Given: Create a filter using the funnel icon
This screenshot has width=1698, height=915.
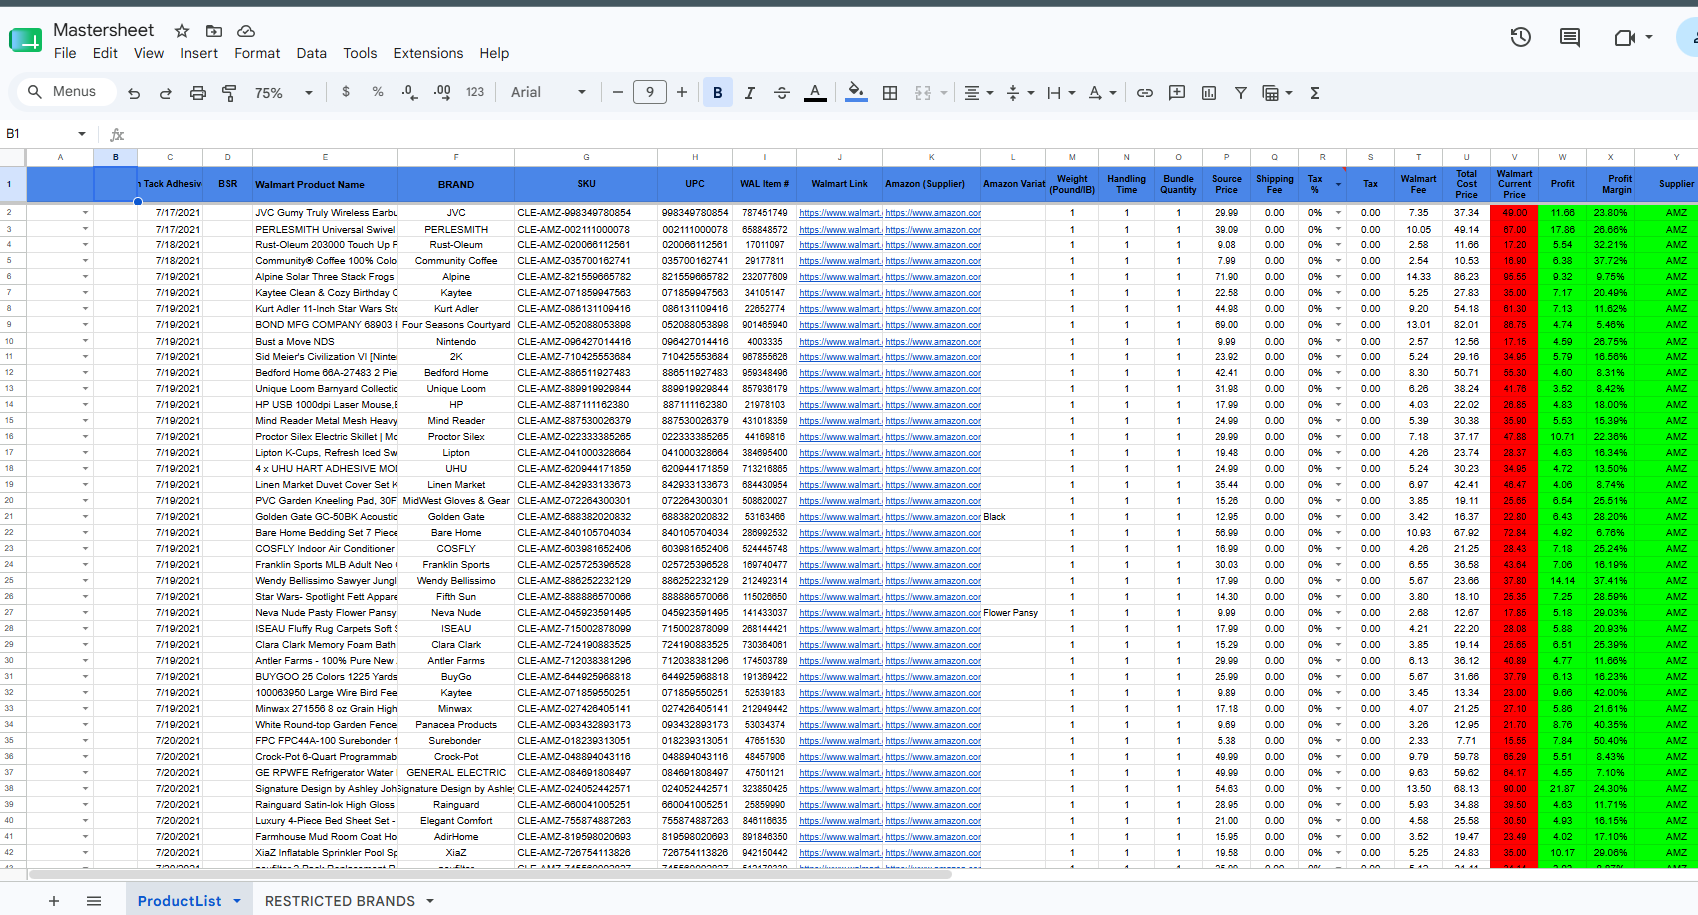Looking at the screenshot, I should [x=1241, y=93].
